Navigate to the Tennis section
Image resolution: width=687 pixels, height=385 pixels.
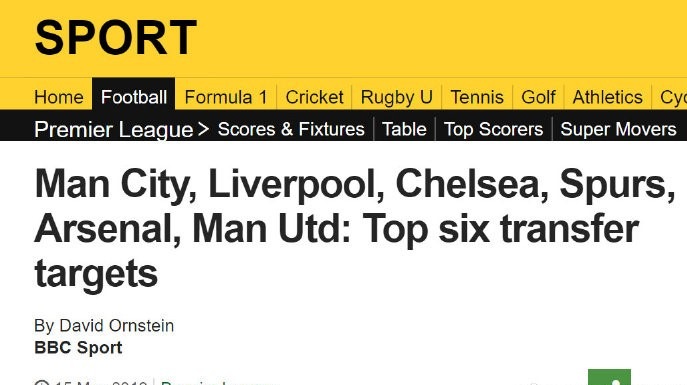[477, 97]
